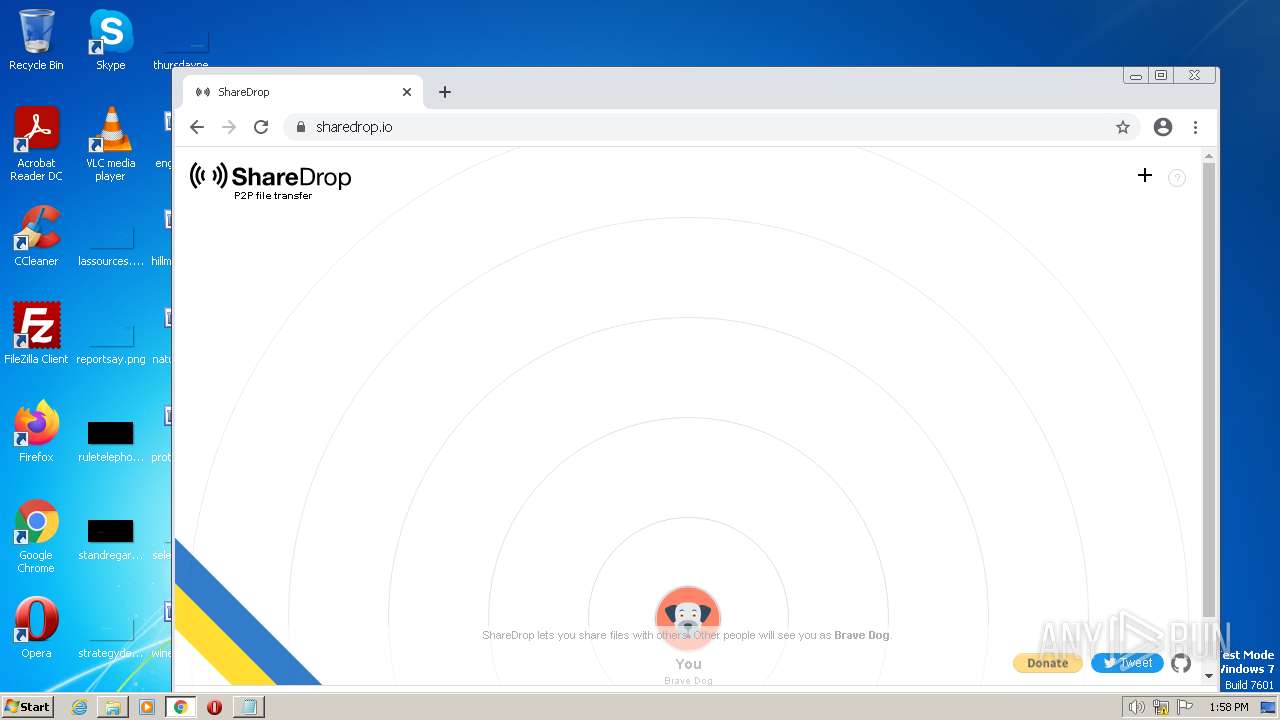1280x720 pixels.
Task: Click the Tweet button
Action: [1127, 663]
